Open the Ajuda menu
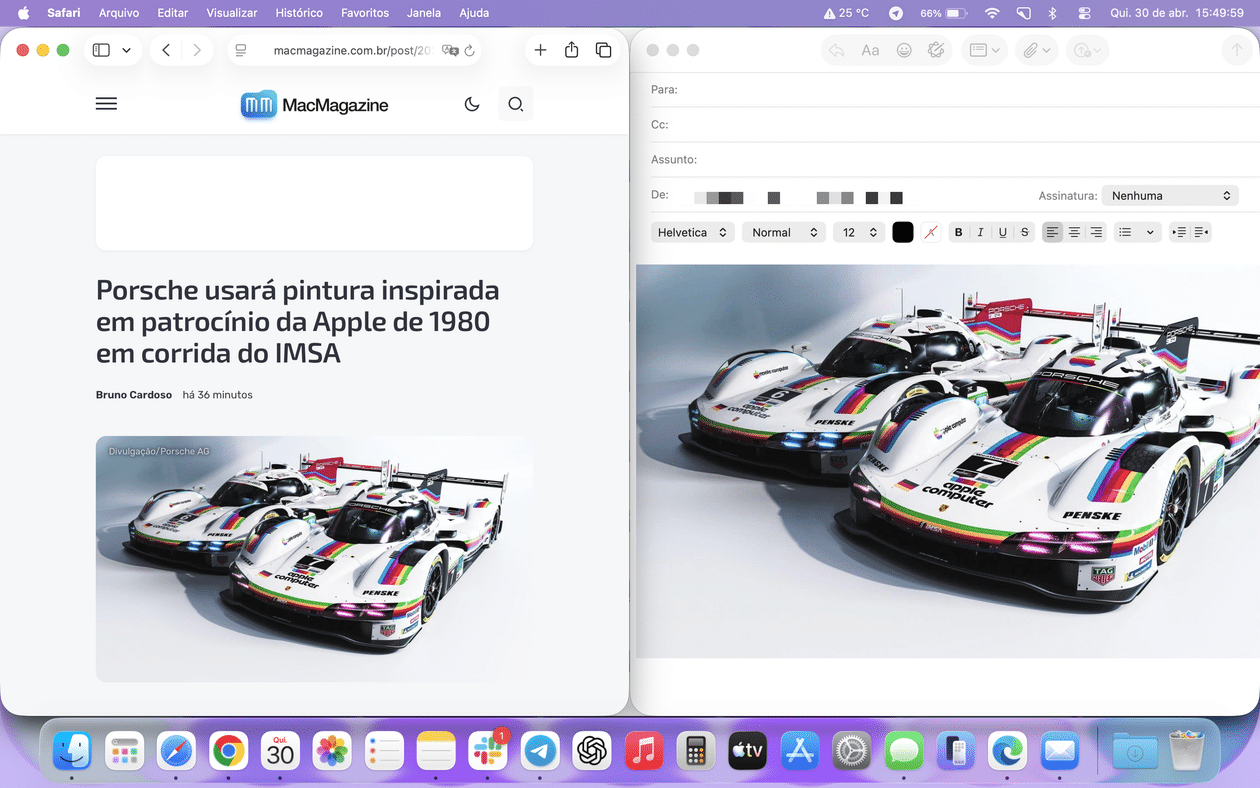The width and height of the screenshot is (1260, 788). pos(474,13)
